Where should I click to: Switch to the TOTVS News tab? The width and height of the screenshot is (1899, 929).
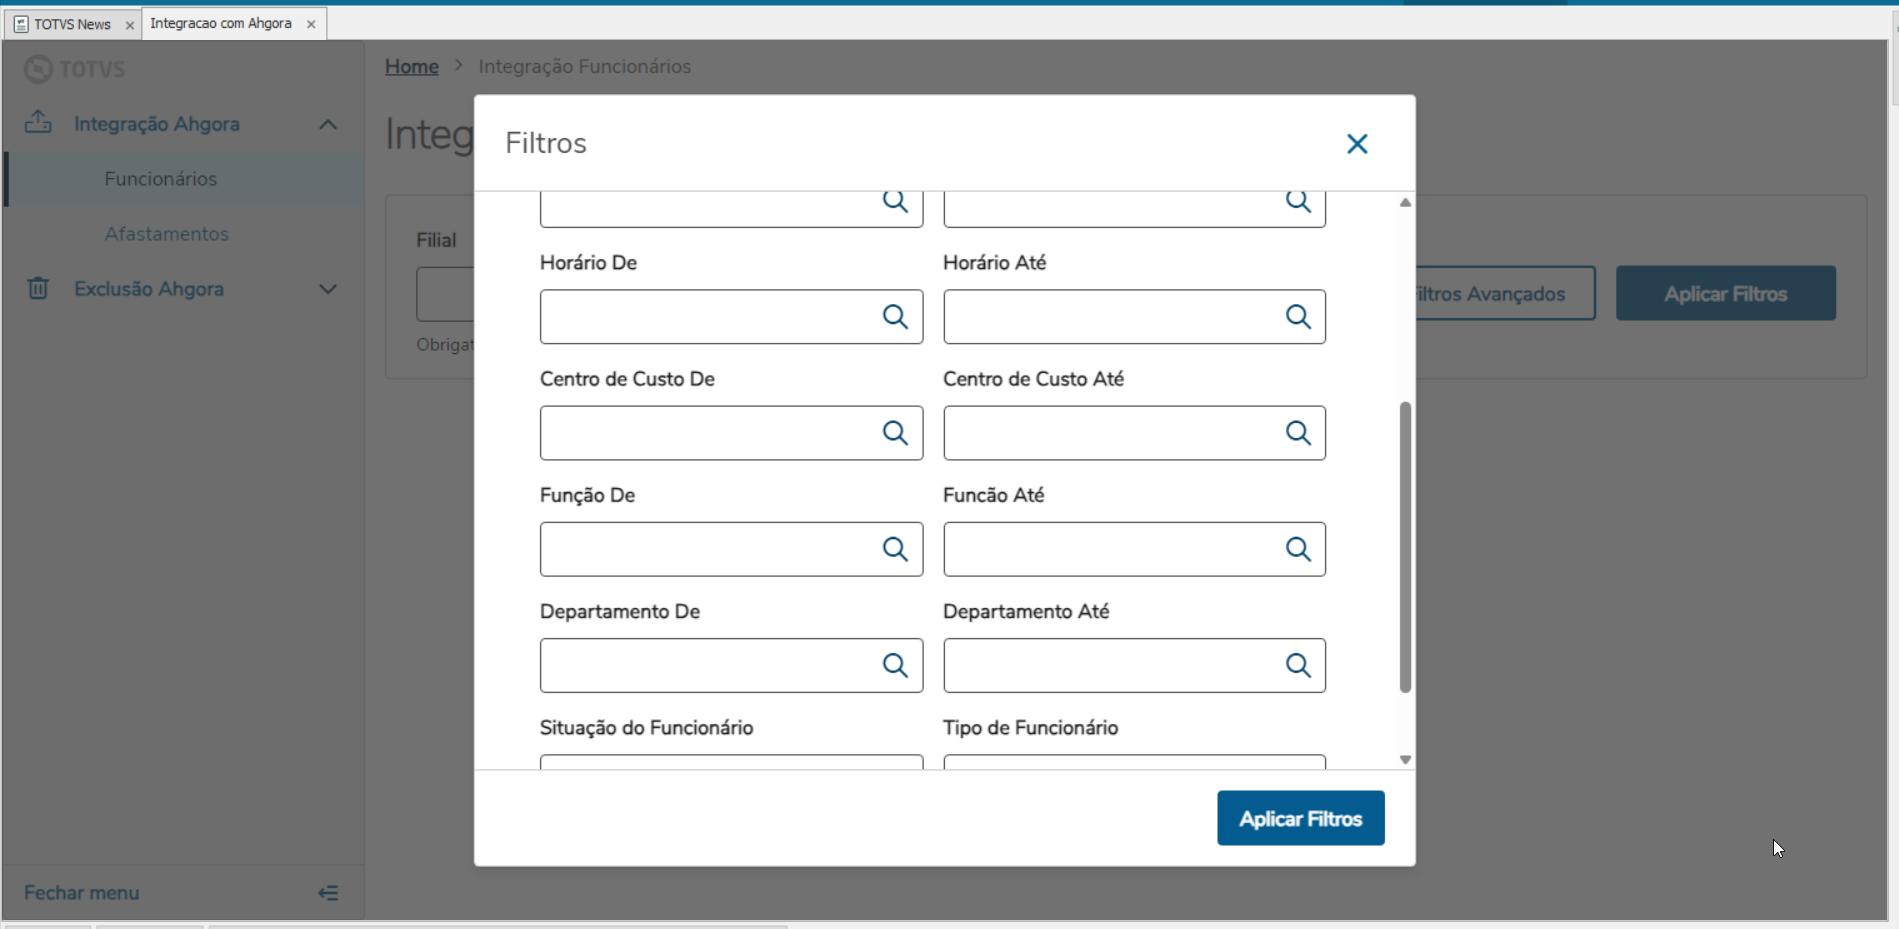[72, 24]
